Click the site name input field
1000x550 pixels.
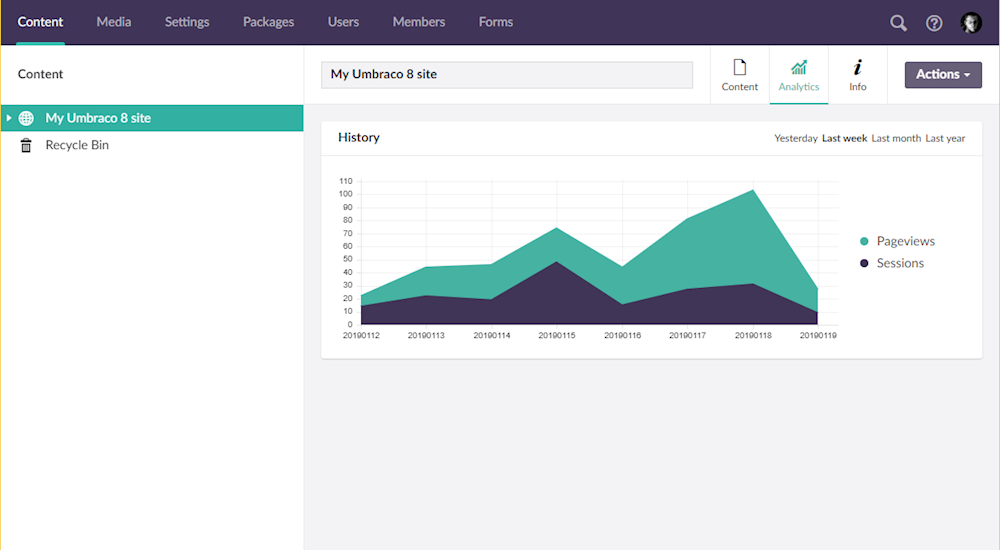(506, 75)
